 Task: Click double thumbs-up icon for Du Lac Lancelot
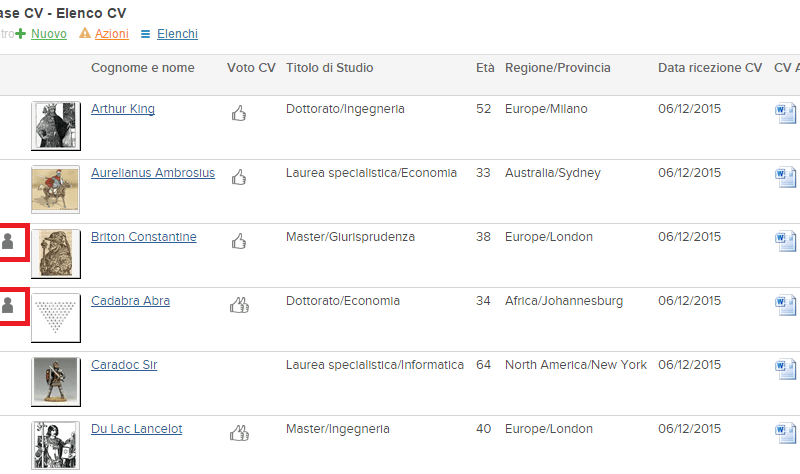pyautogui.click(x=239, y=433)
